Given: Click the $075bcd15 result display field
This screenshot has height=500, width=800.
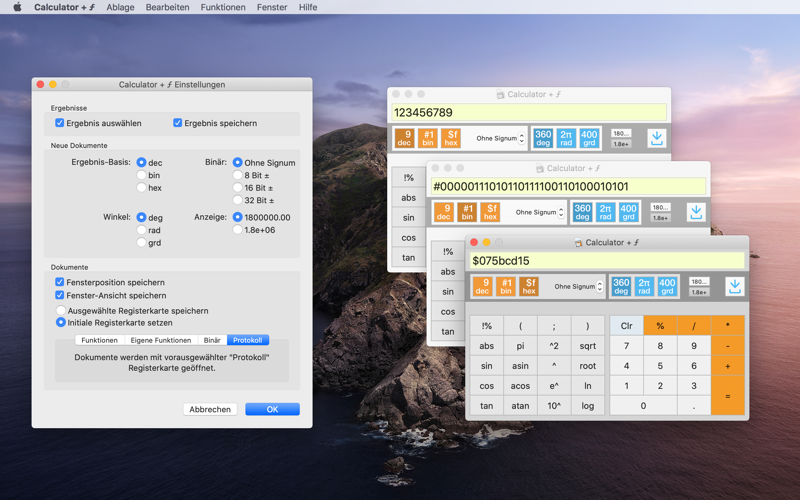Looking at the screenshot, I should (x=607, y=261).
